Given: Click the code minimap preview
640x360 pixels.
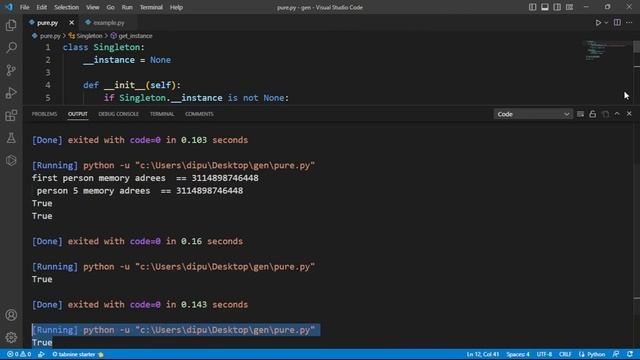Looking at the screenshot, I should (x=606, y=51).
